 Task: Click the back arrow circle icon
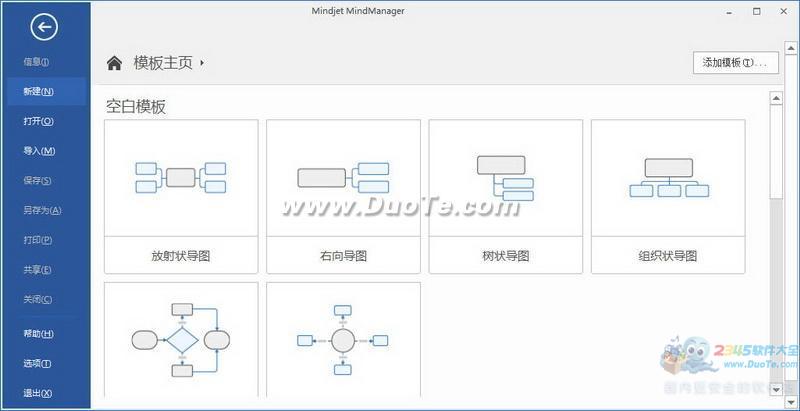44,27
